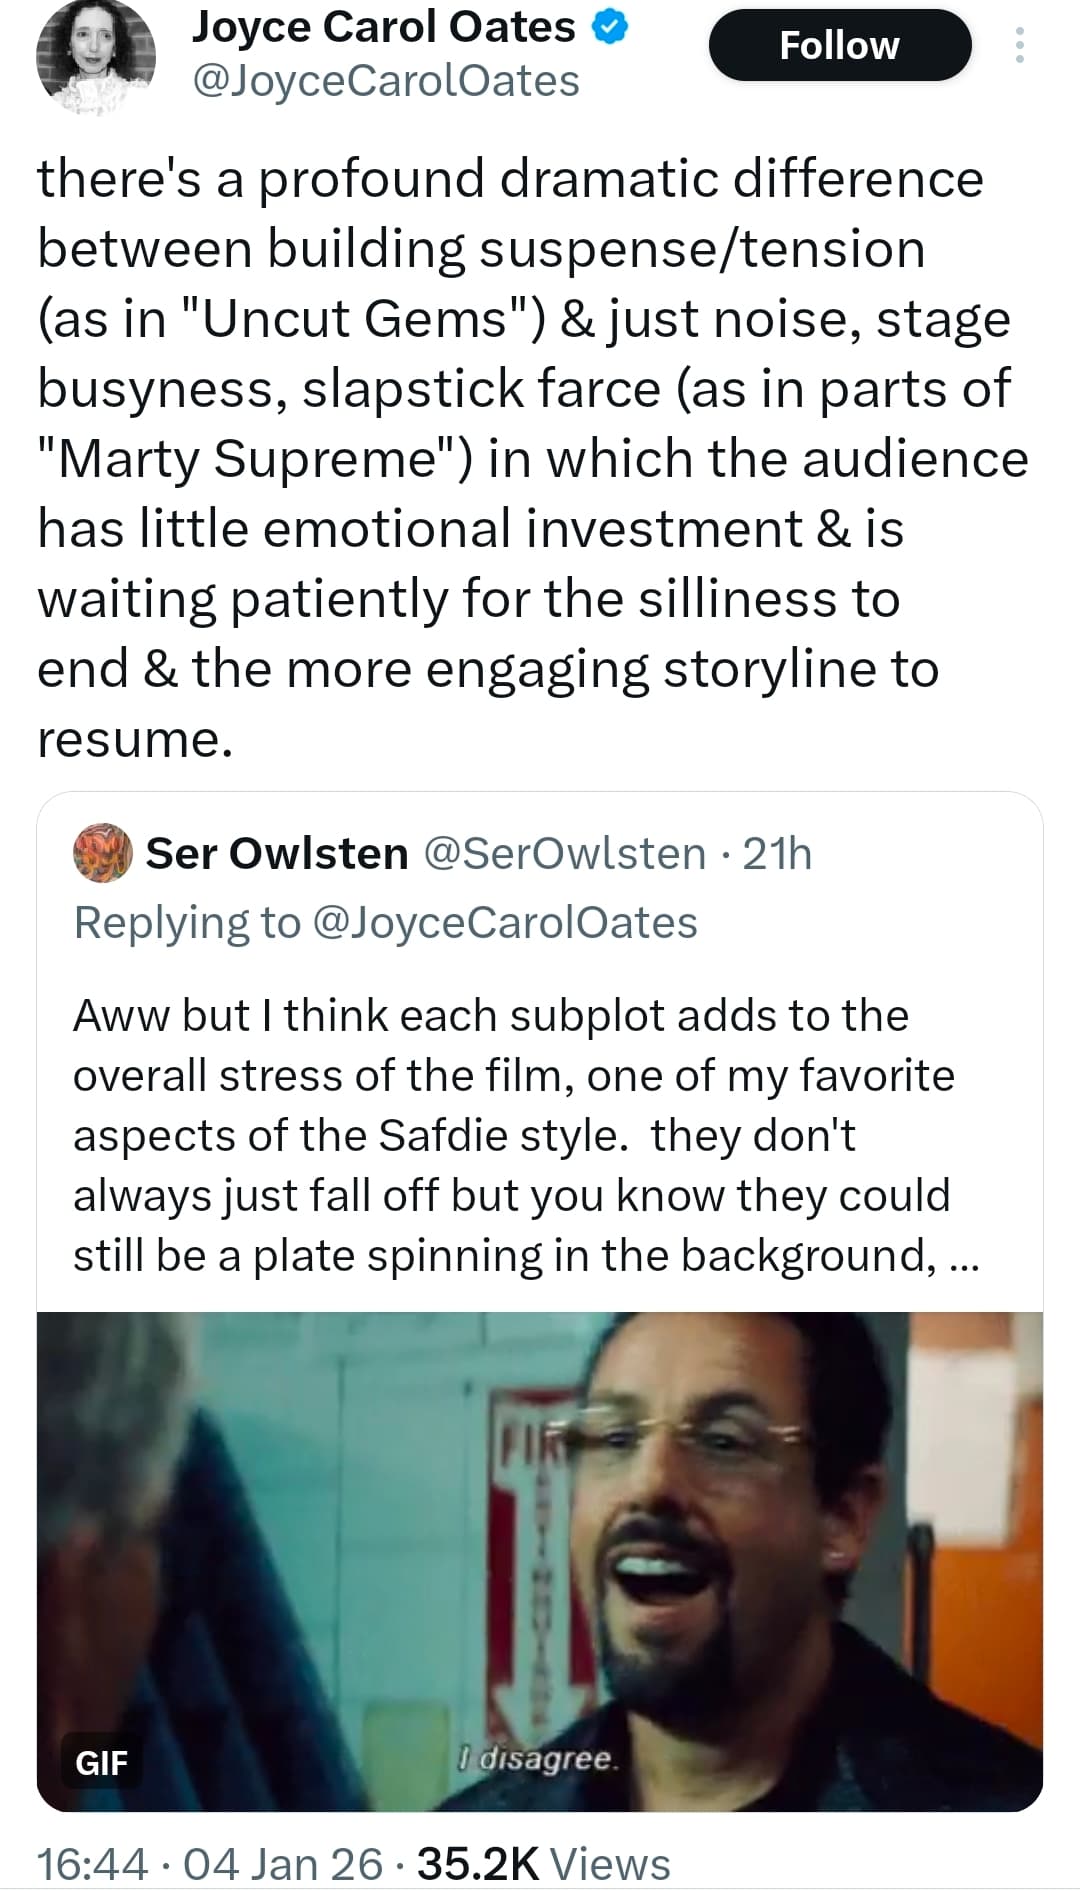Click the GIF badge label
This screenshot has width=1080, height=1891.
coord(102,1762)
